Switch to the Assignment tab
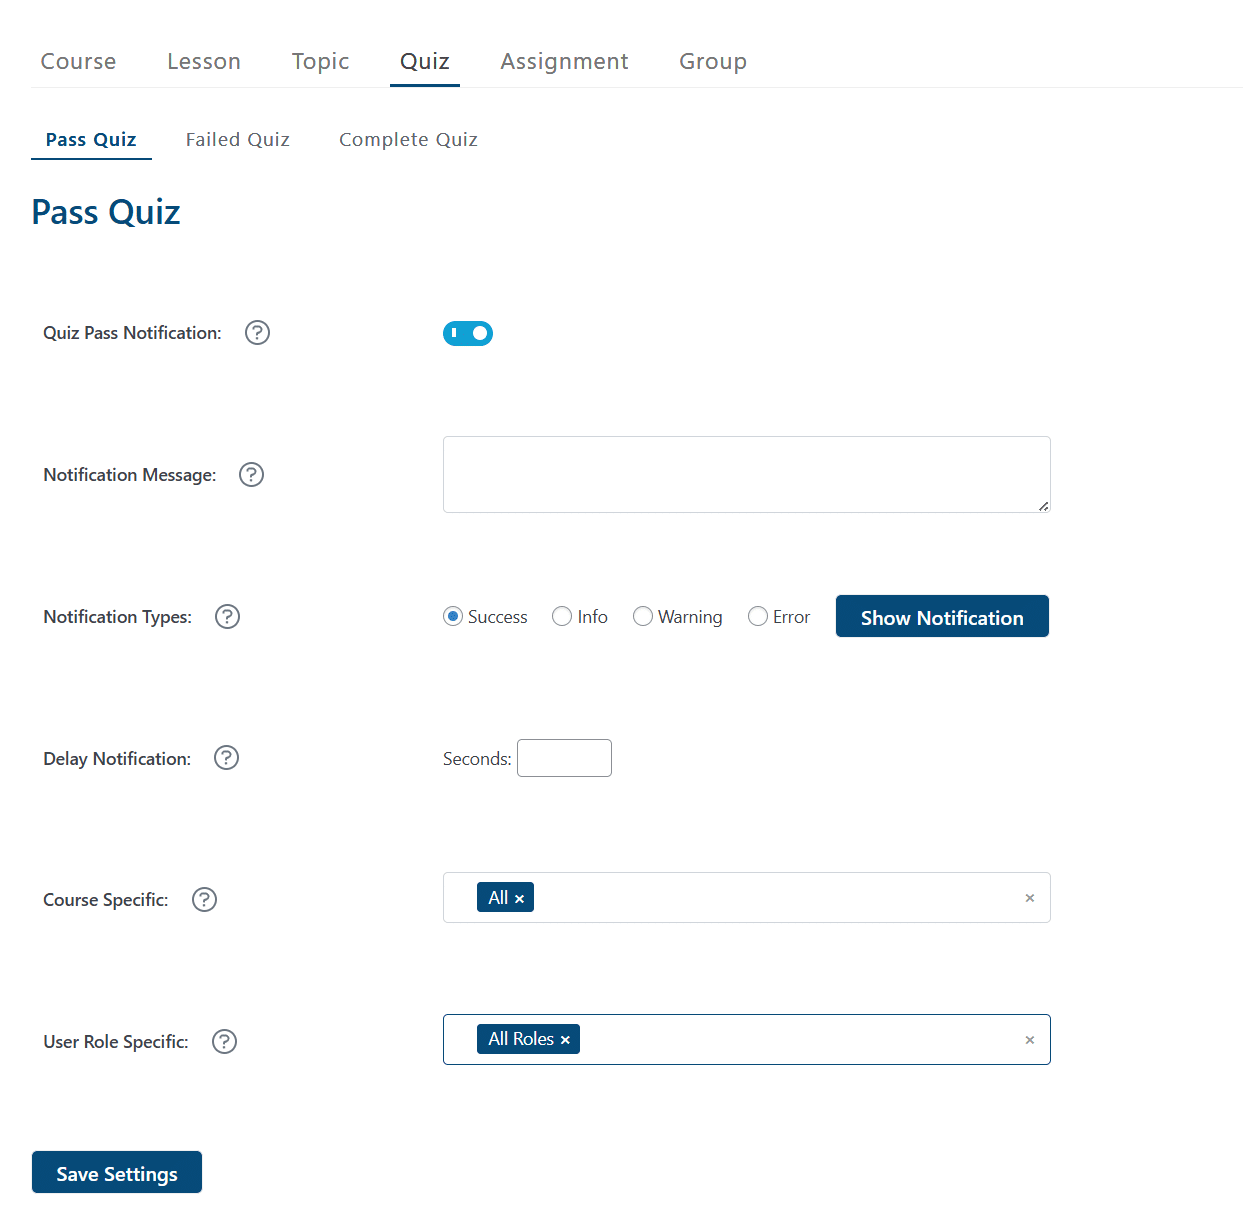This screenshot has width=1243, height=1220. pos(564,61)
